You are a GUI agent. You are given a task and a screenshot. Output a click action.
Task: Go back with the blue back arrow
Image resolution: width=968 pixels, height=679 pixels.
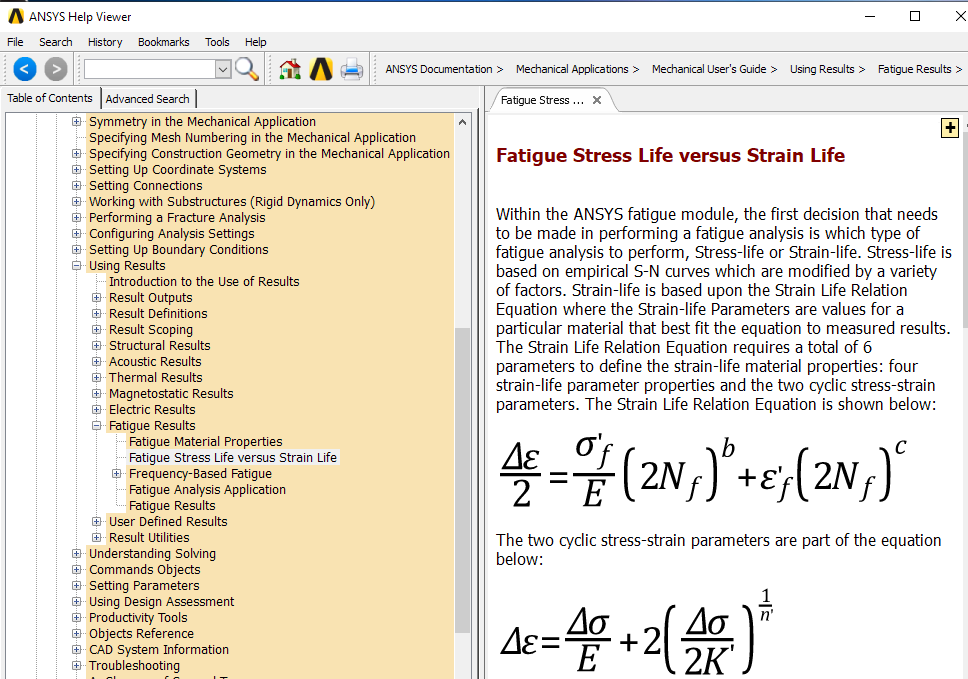(x=25, y=69)
